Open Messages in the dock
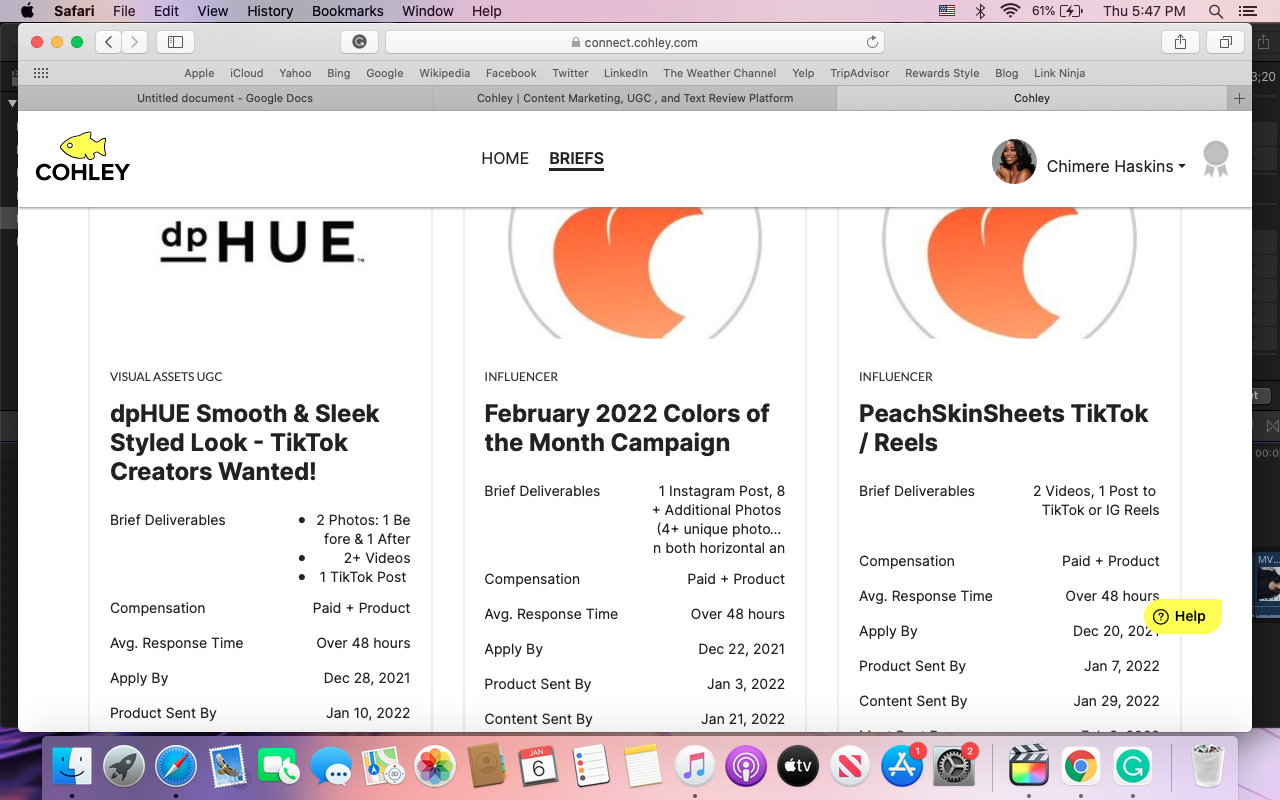 coord(331,767)
